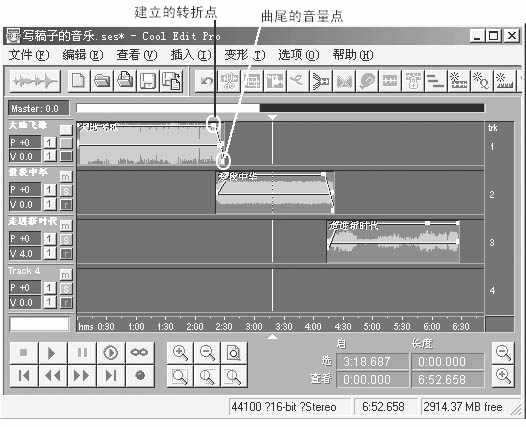Screen dimensions: 526x427
Task: Enable loop playback with infinity icon
Action: tap(140, 353)
